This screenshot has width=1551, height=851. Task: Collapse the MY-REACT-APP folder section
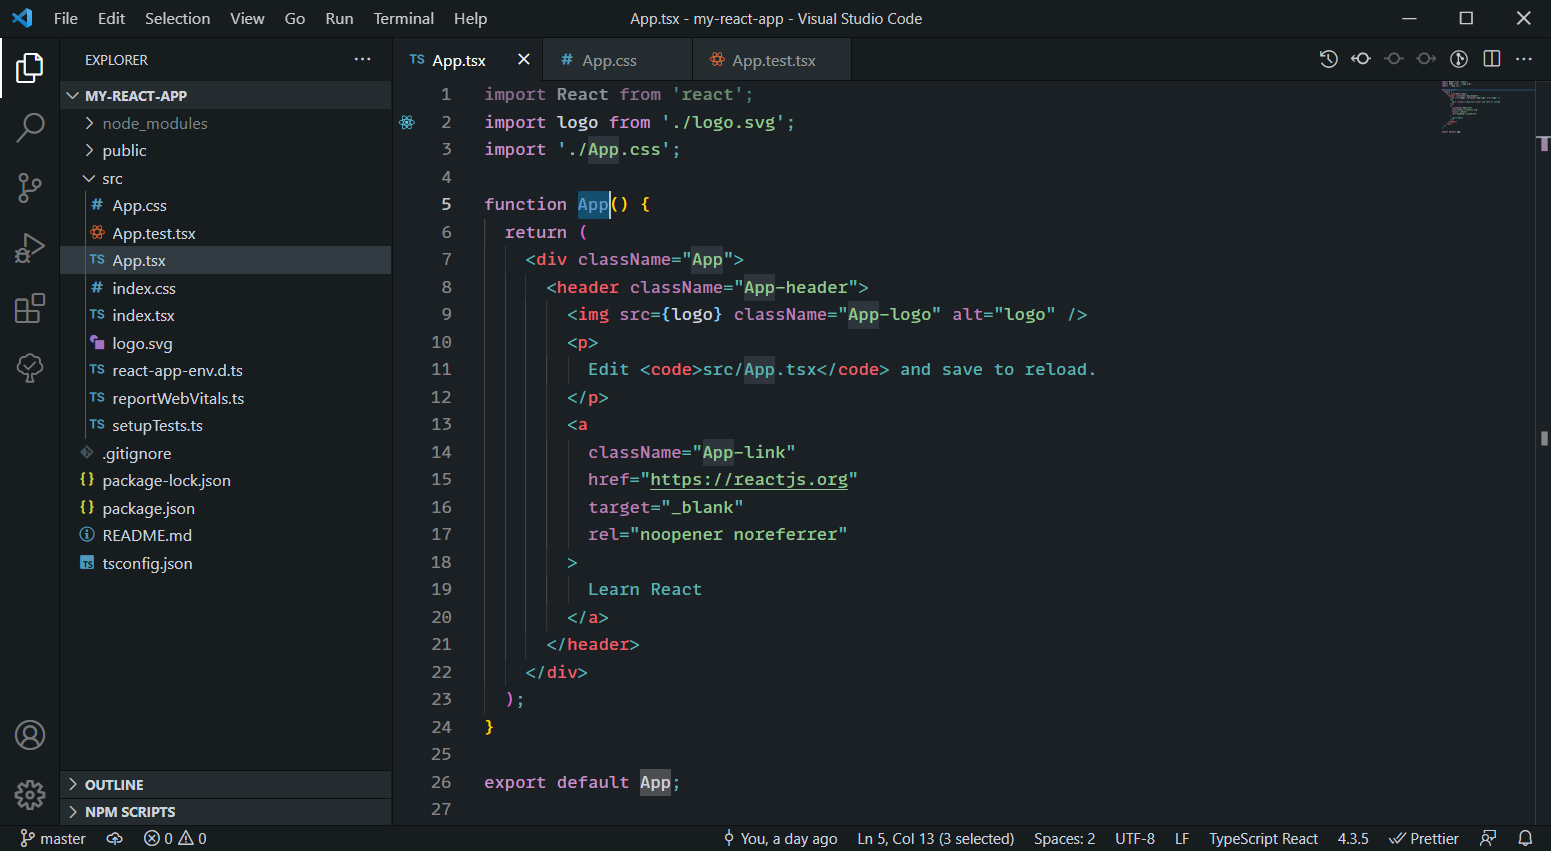(226, 96)
